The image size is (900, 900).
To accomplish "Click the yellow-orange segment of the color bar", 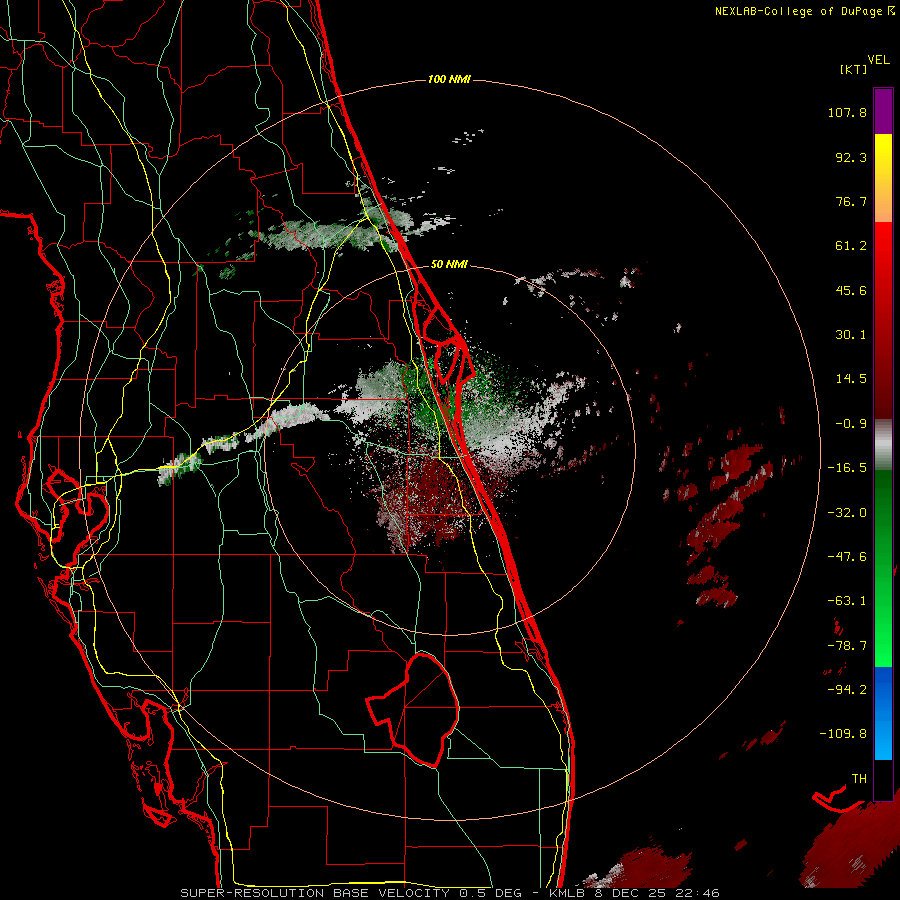I will [883, 178].
